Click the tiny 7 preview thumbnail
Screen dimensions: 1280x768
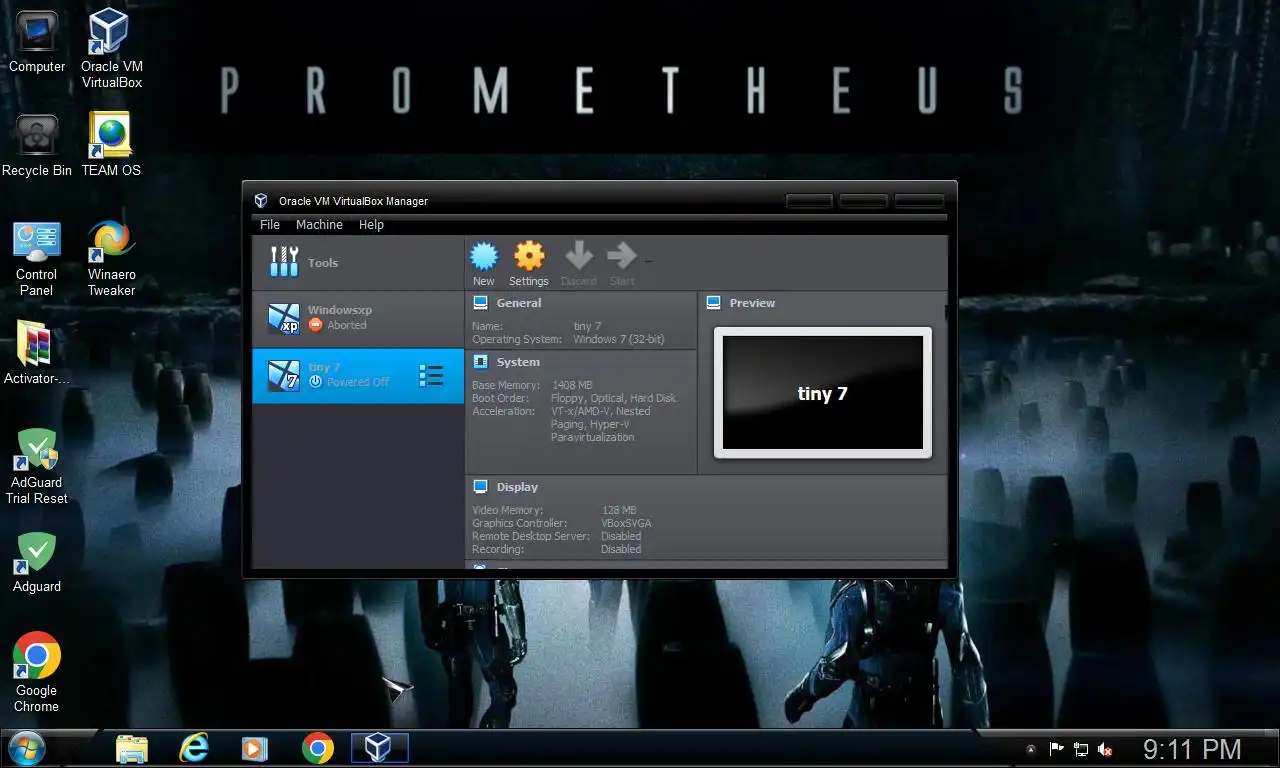(823, 393)
